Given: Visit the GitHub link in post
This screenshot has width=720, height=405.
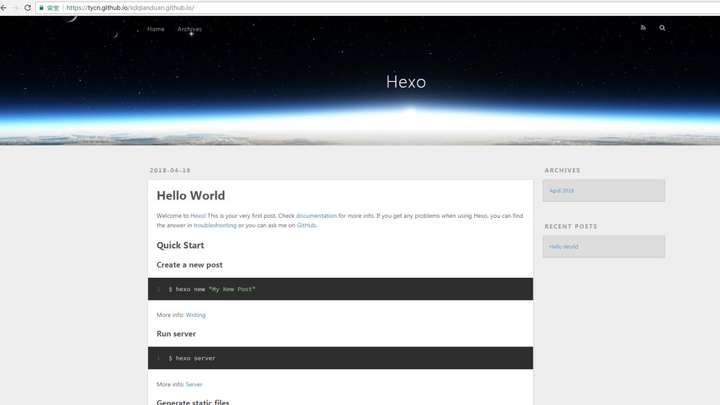Looking at the screenshot, I should [306, 225].
